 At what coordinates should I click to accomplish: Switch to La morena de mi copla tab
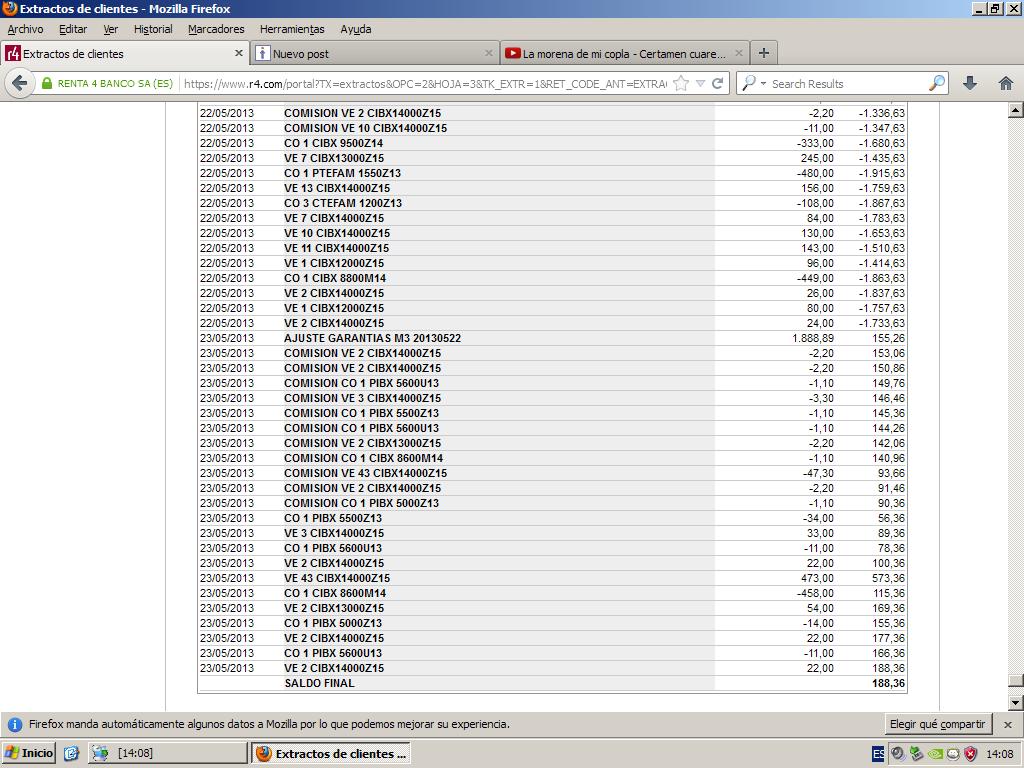coord(625,54)
